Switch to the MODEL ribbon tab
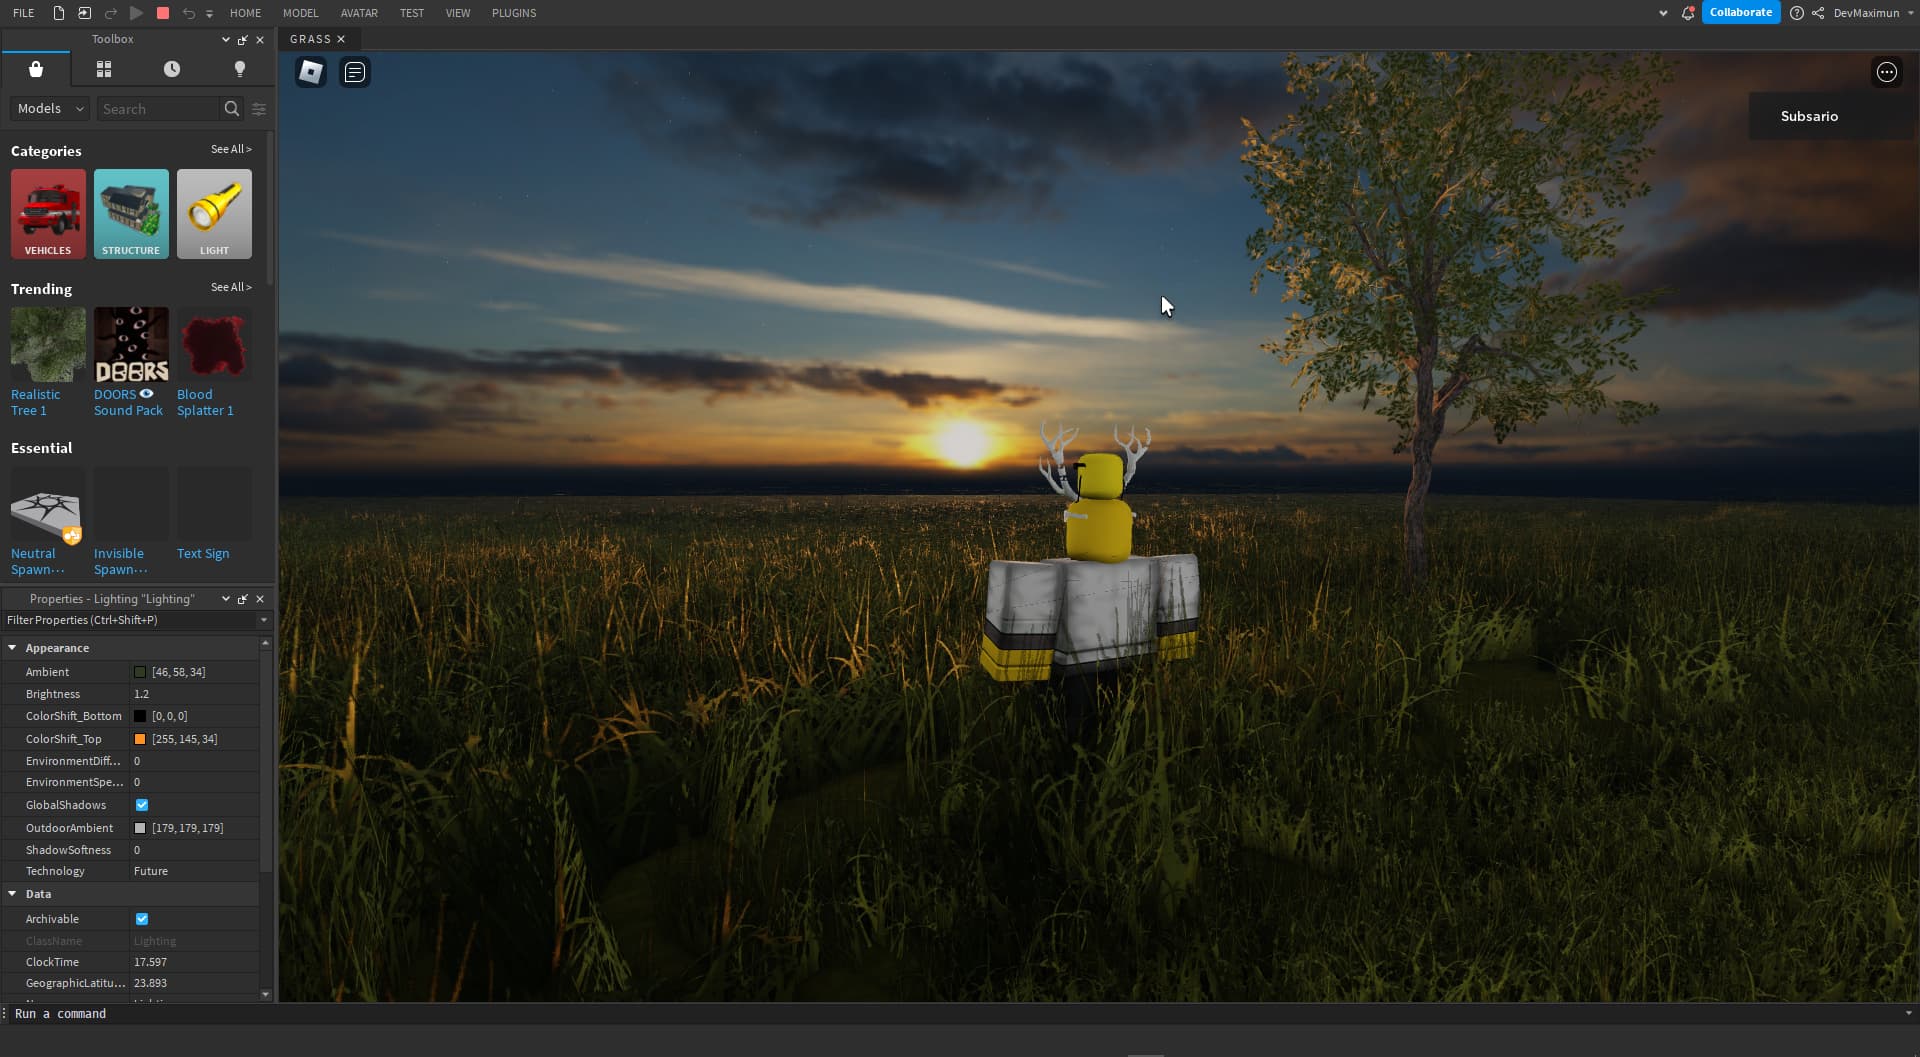Viewport: 1920px width, 1057px height. 300,13
